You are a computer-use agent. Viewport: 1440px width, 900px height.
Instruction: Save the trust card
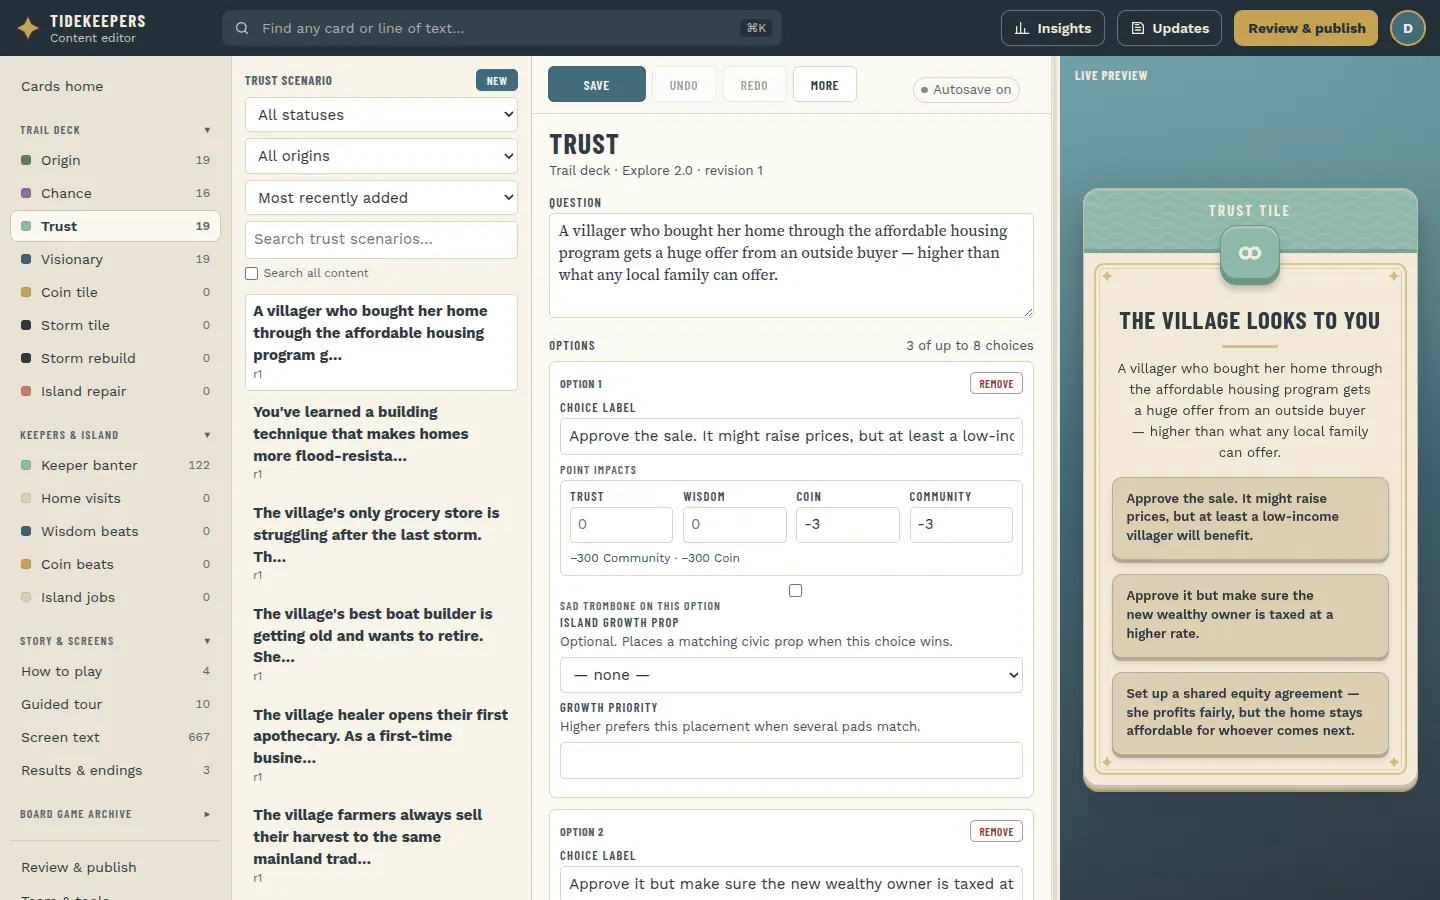pyautogui.click(x=597, y=85)
